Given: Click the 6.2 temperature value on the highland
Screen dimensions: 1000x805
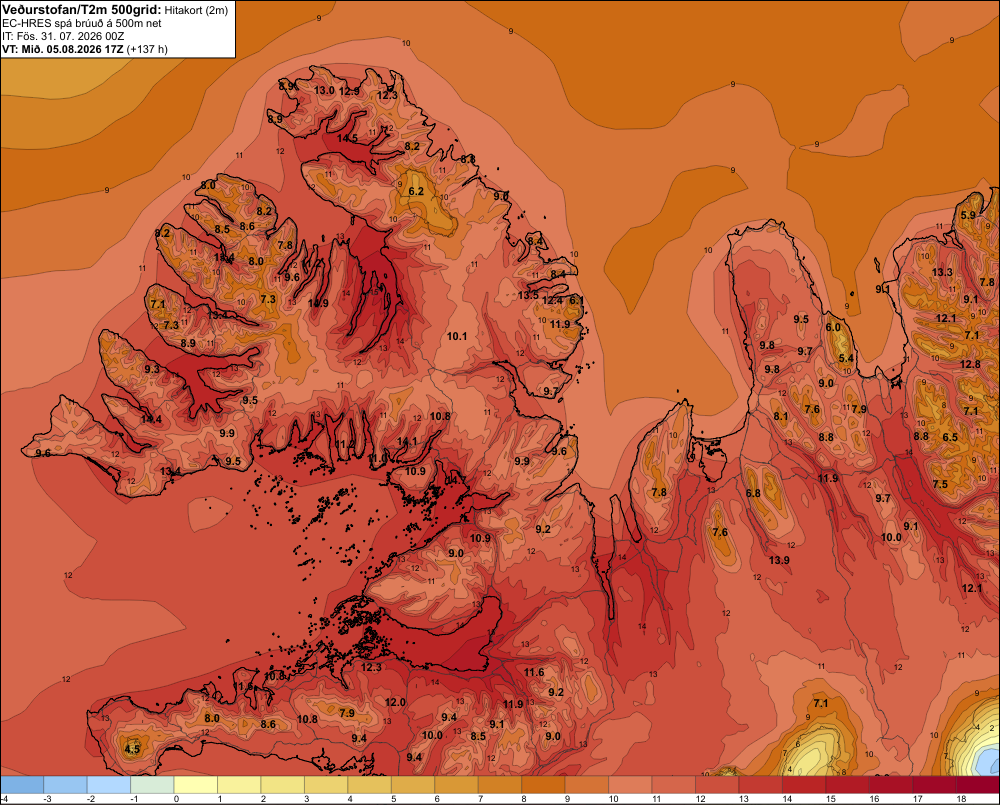Looking at the screenshot, I should 416,191.
